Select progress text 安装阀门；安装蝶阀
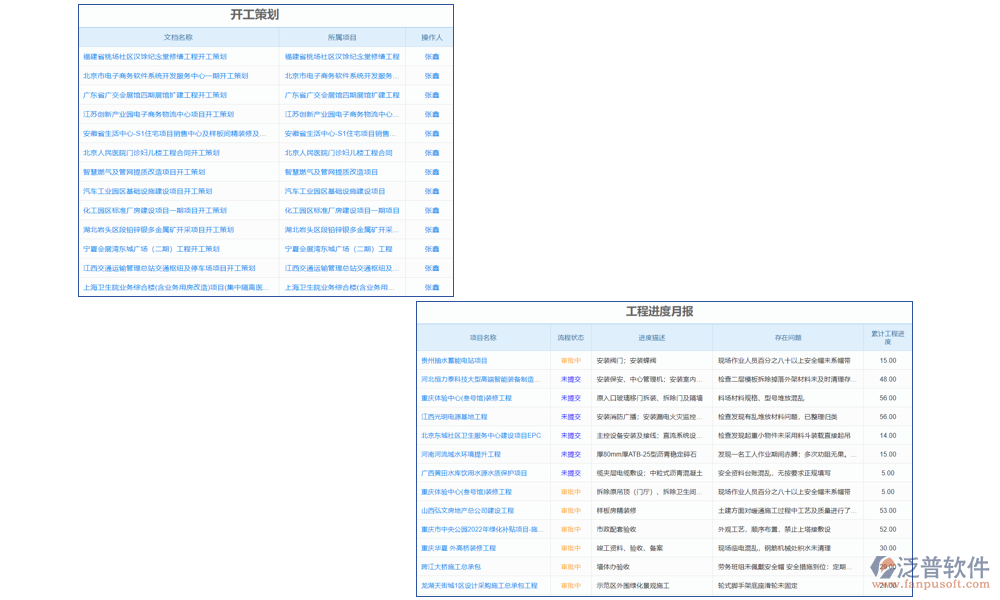The image size is (1000, 600). [626, 361]
